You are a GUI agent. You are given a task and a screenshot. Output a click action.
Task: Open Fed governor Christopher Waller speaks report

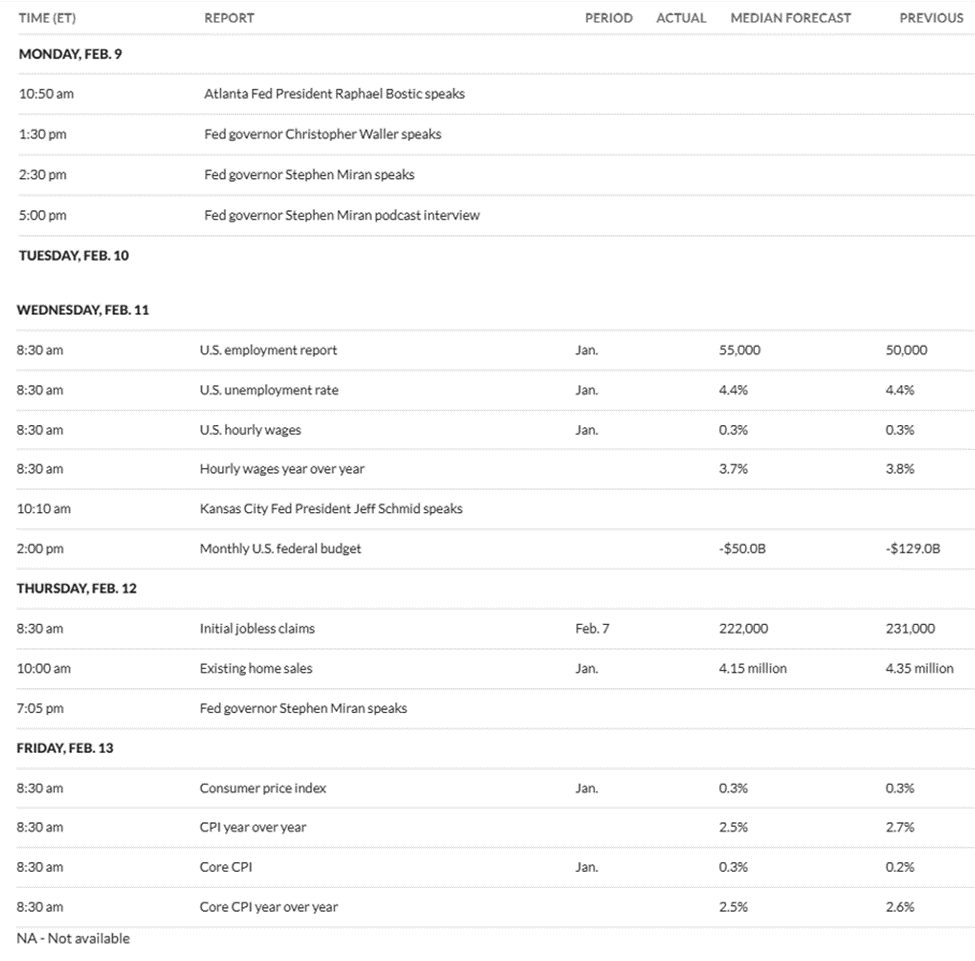[322, 134]
